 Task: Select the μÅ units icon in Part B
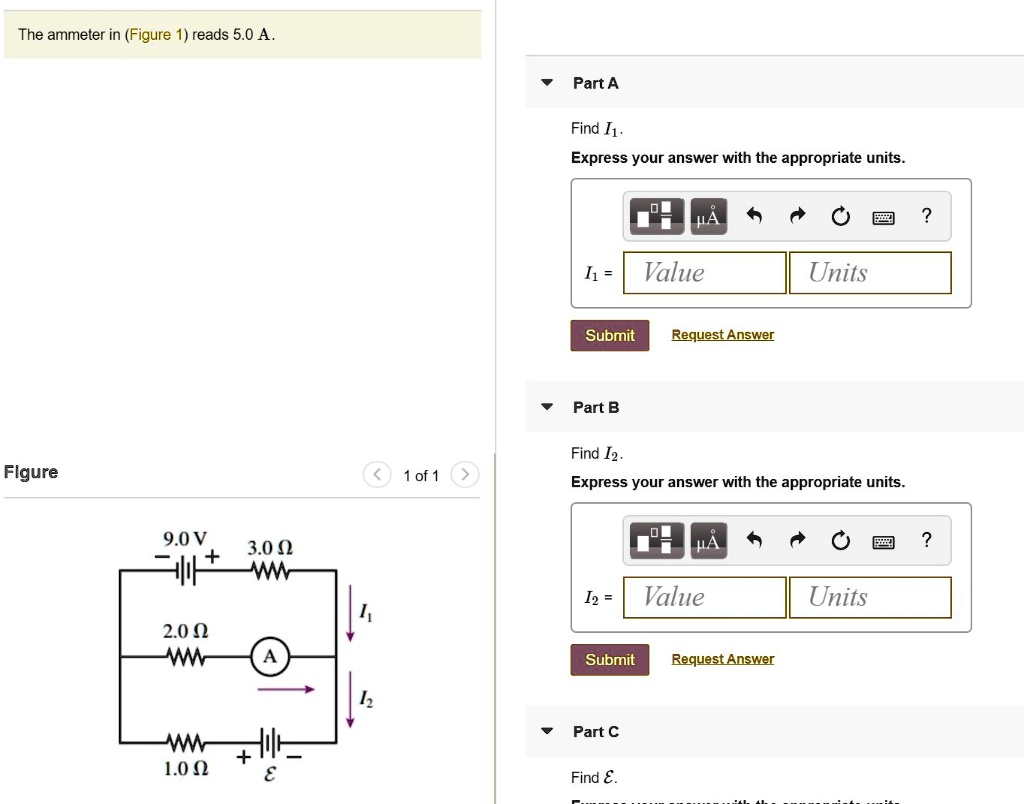(x=708, y=540)
